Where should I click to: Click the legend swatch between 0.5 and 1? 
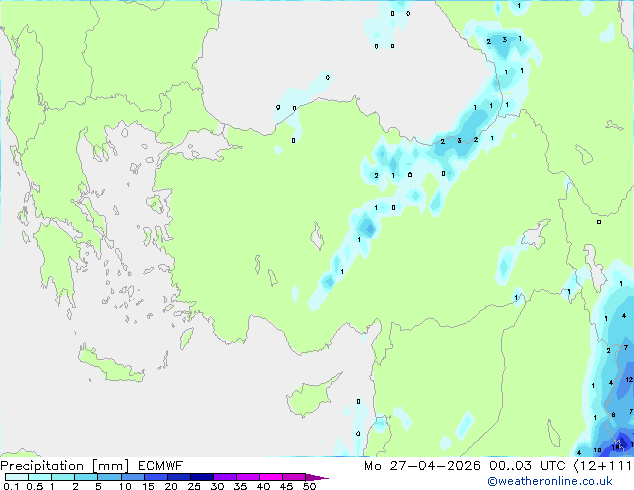click(40, 477)
